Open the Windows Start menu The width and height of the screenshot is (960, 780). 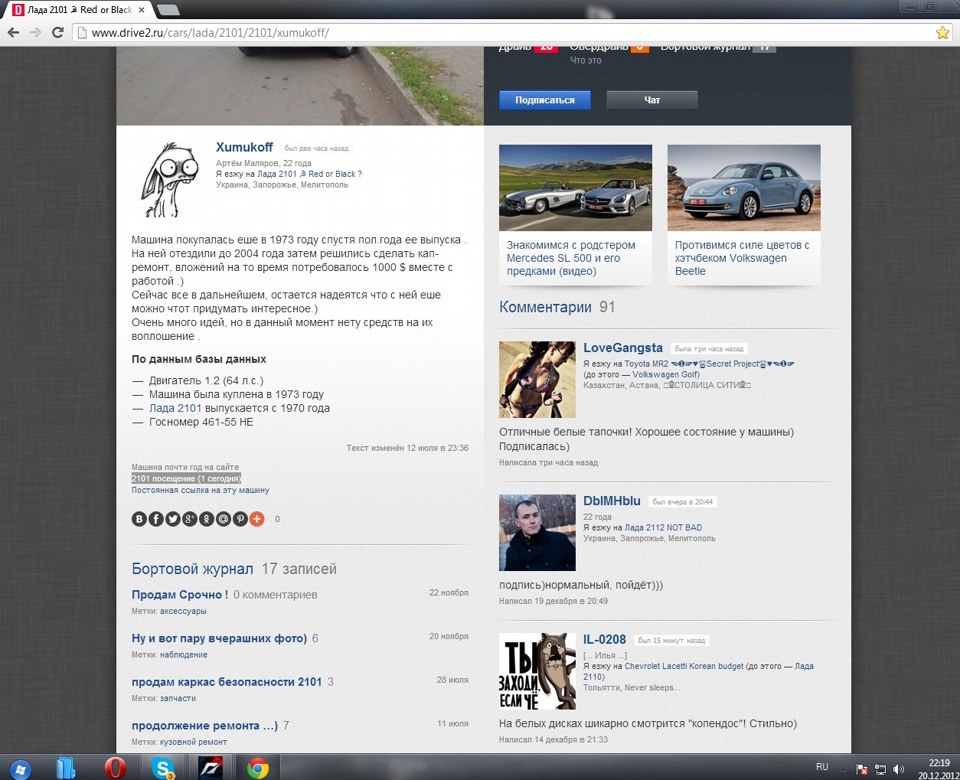[20, 768]
